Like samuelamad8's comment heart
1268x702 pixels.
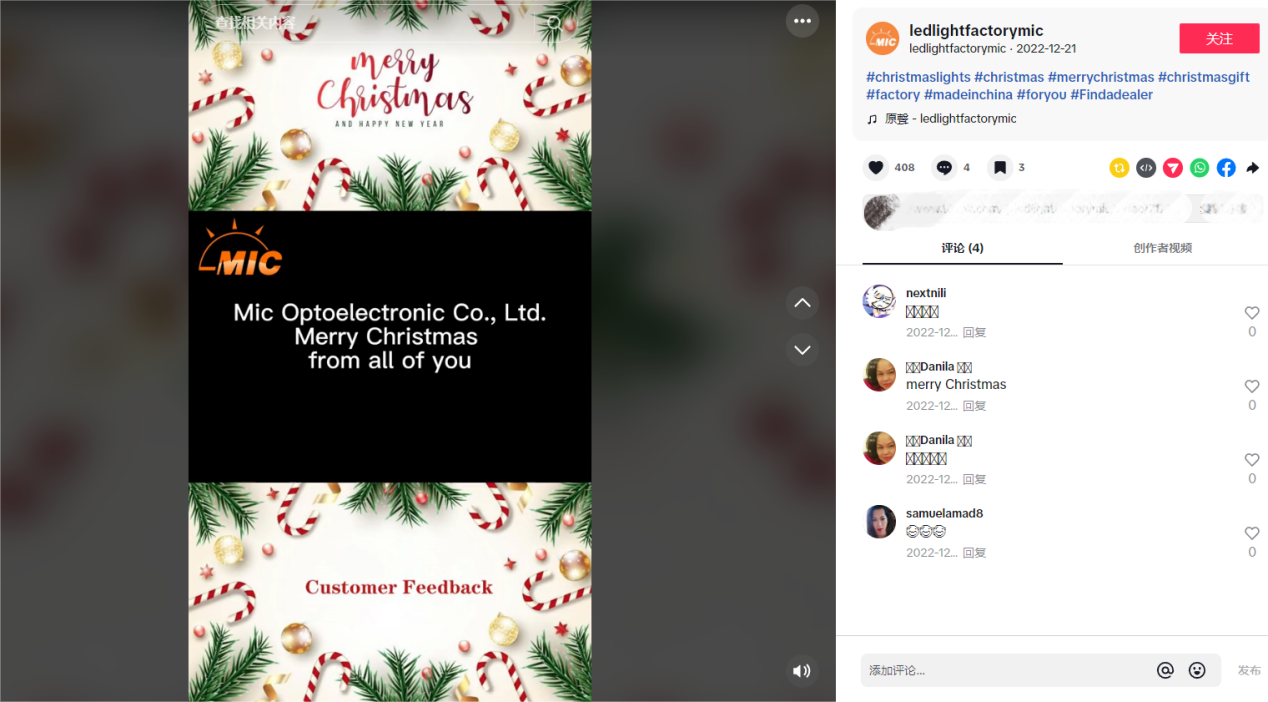(x=1251, y=534)
